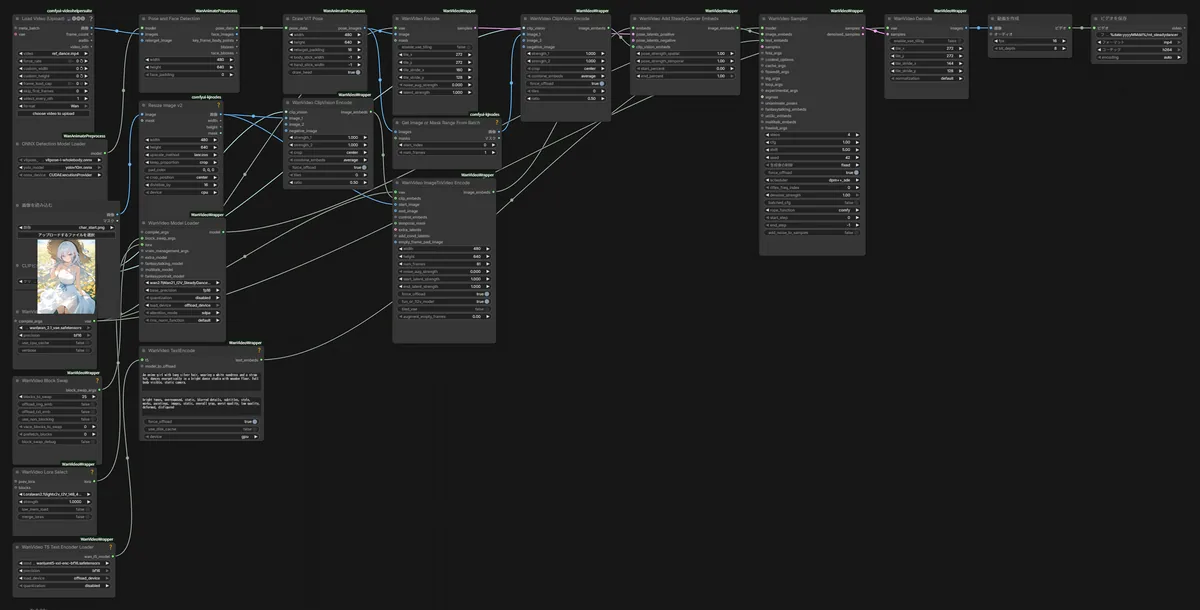Click the comfyui-videohelpersuite node badge
Image resolution: width=1200 pixels, height=610 pixels.
68,10
